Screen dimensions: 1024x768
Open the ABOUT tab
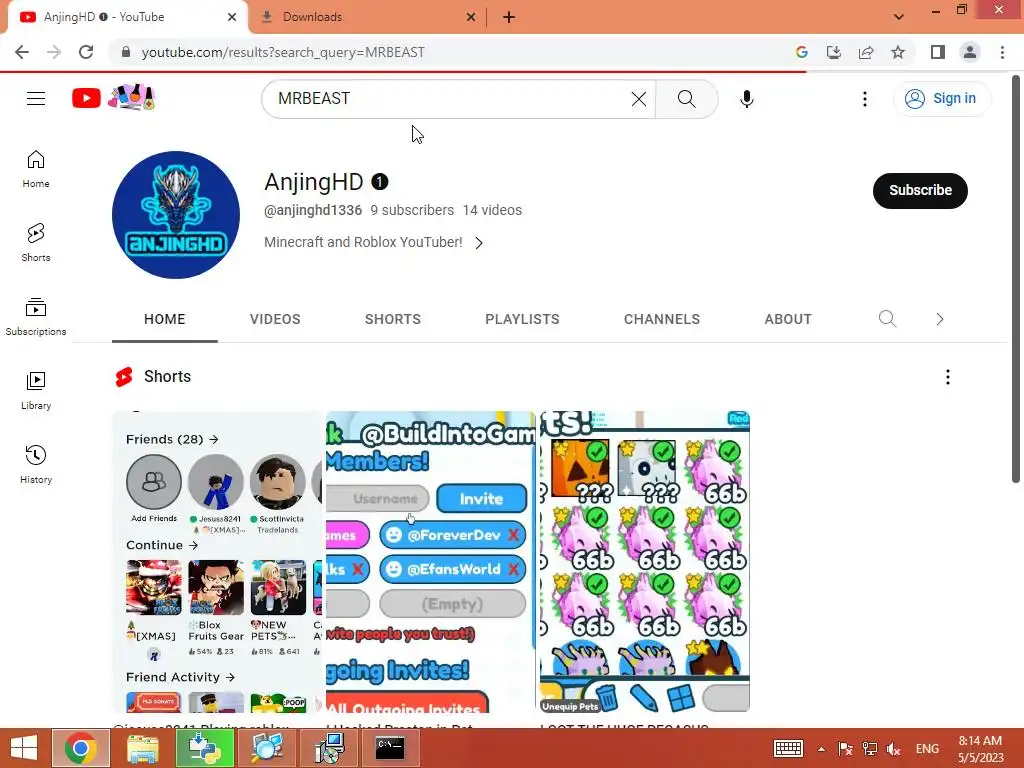(788, 319)
